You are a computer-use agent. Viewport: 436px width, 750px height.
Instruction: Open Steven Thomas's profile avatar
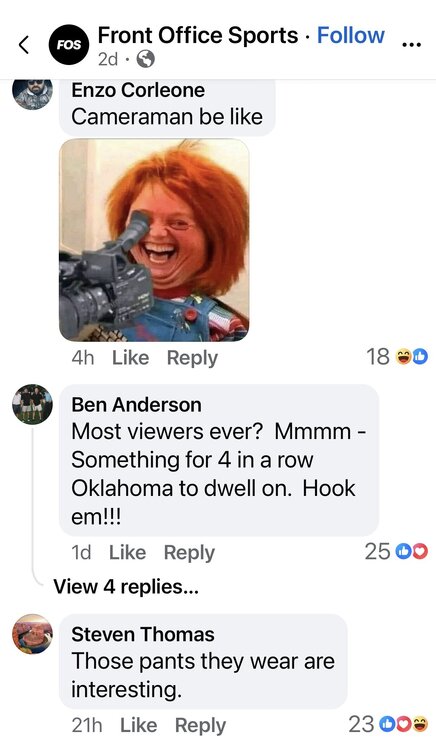click(x=33, y=634)
